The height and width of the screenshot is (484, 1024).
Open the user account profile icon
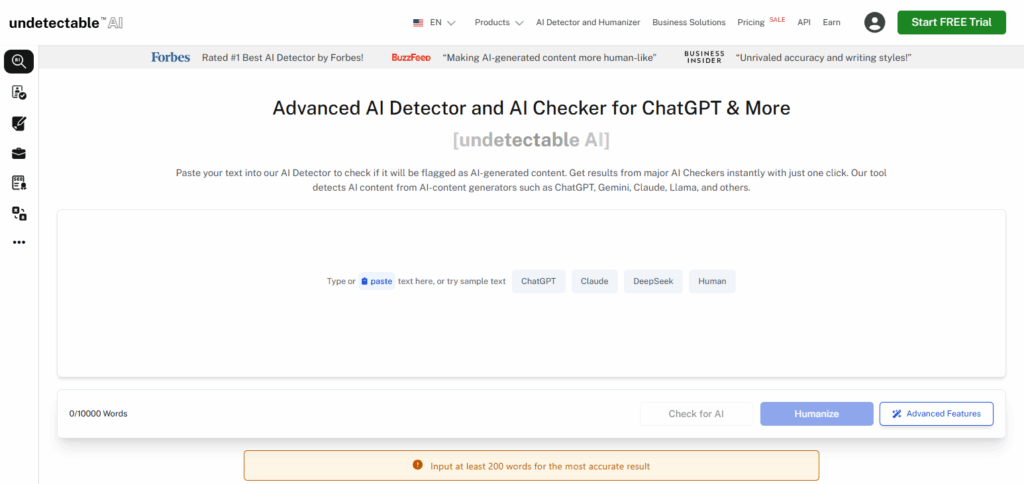(x=874, y=22)
